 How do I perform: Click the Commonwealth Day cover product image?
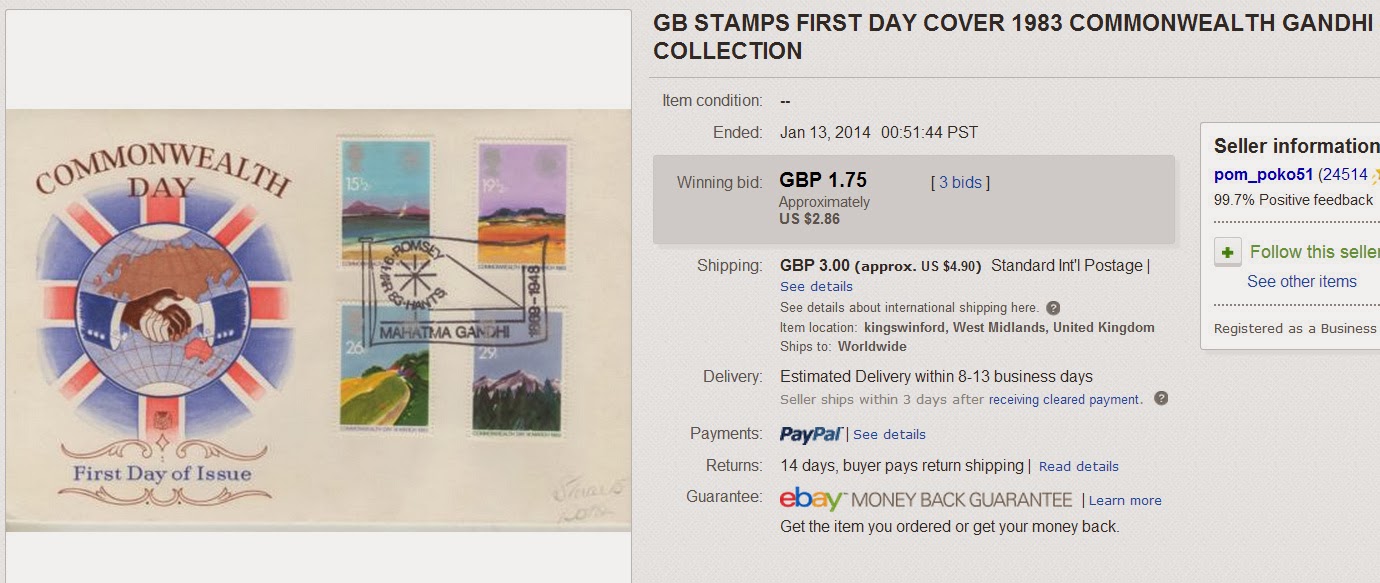318,320
